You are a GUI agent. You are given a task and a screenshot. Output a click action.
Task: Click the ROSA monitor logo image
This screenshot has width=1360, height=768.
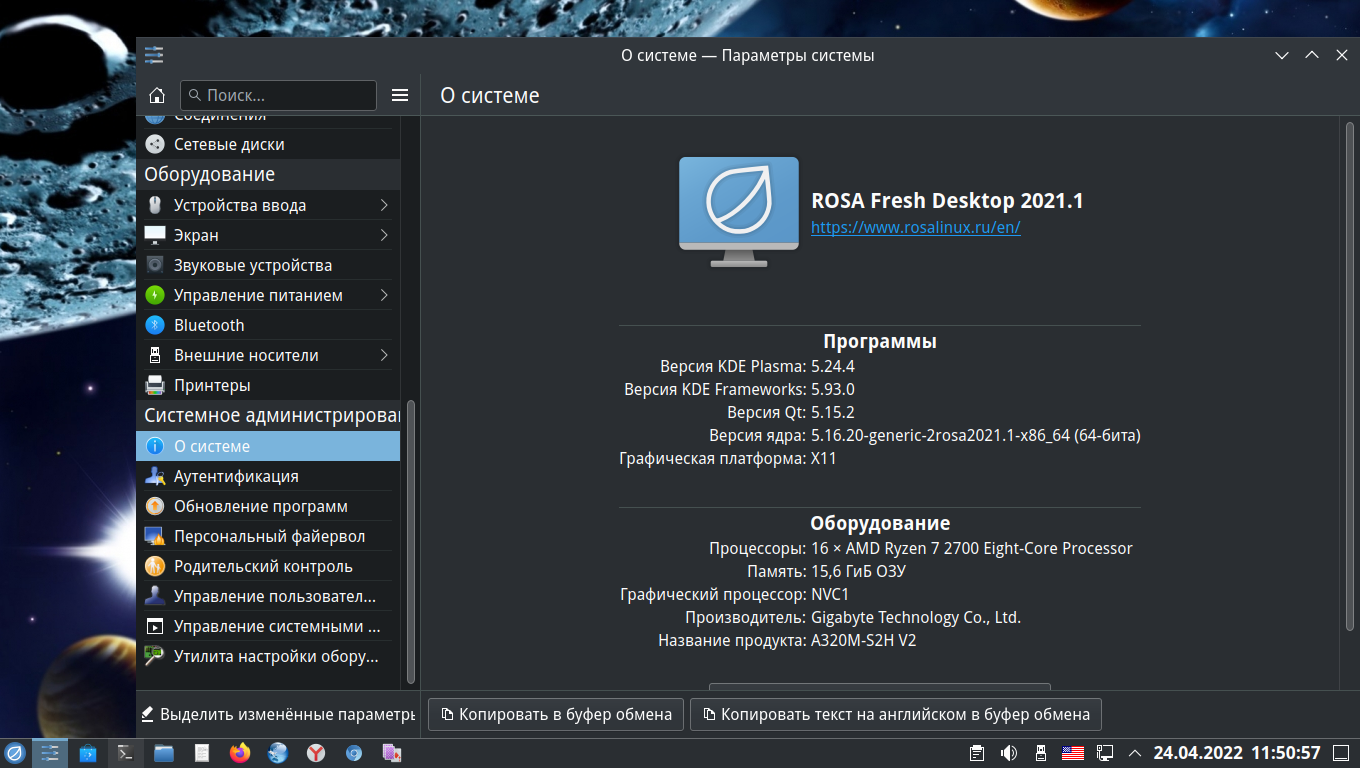point(739,211)
